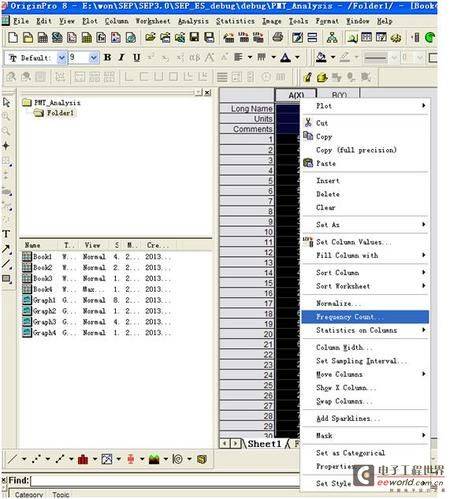Click the red Column plot button

[x=83, y=459]
